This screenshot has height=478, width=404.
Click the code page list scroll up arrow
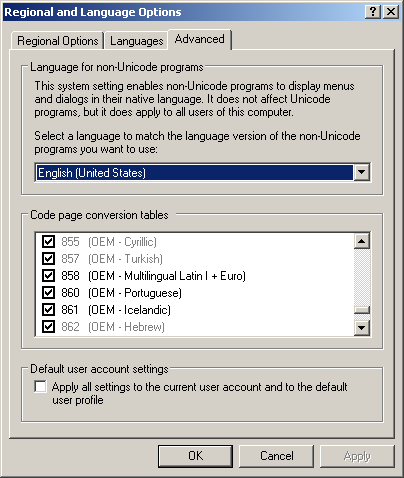coord(362,241)
